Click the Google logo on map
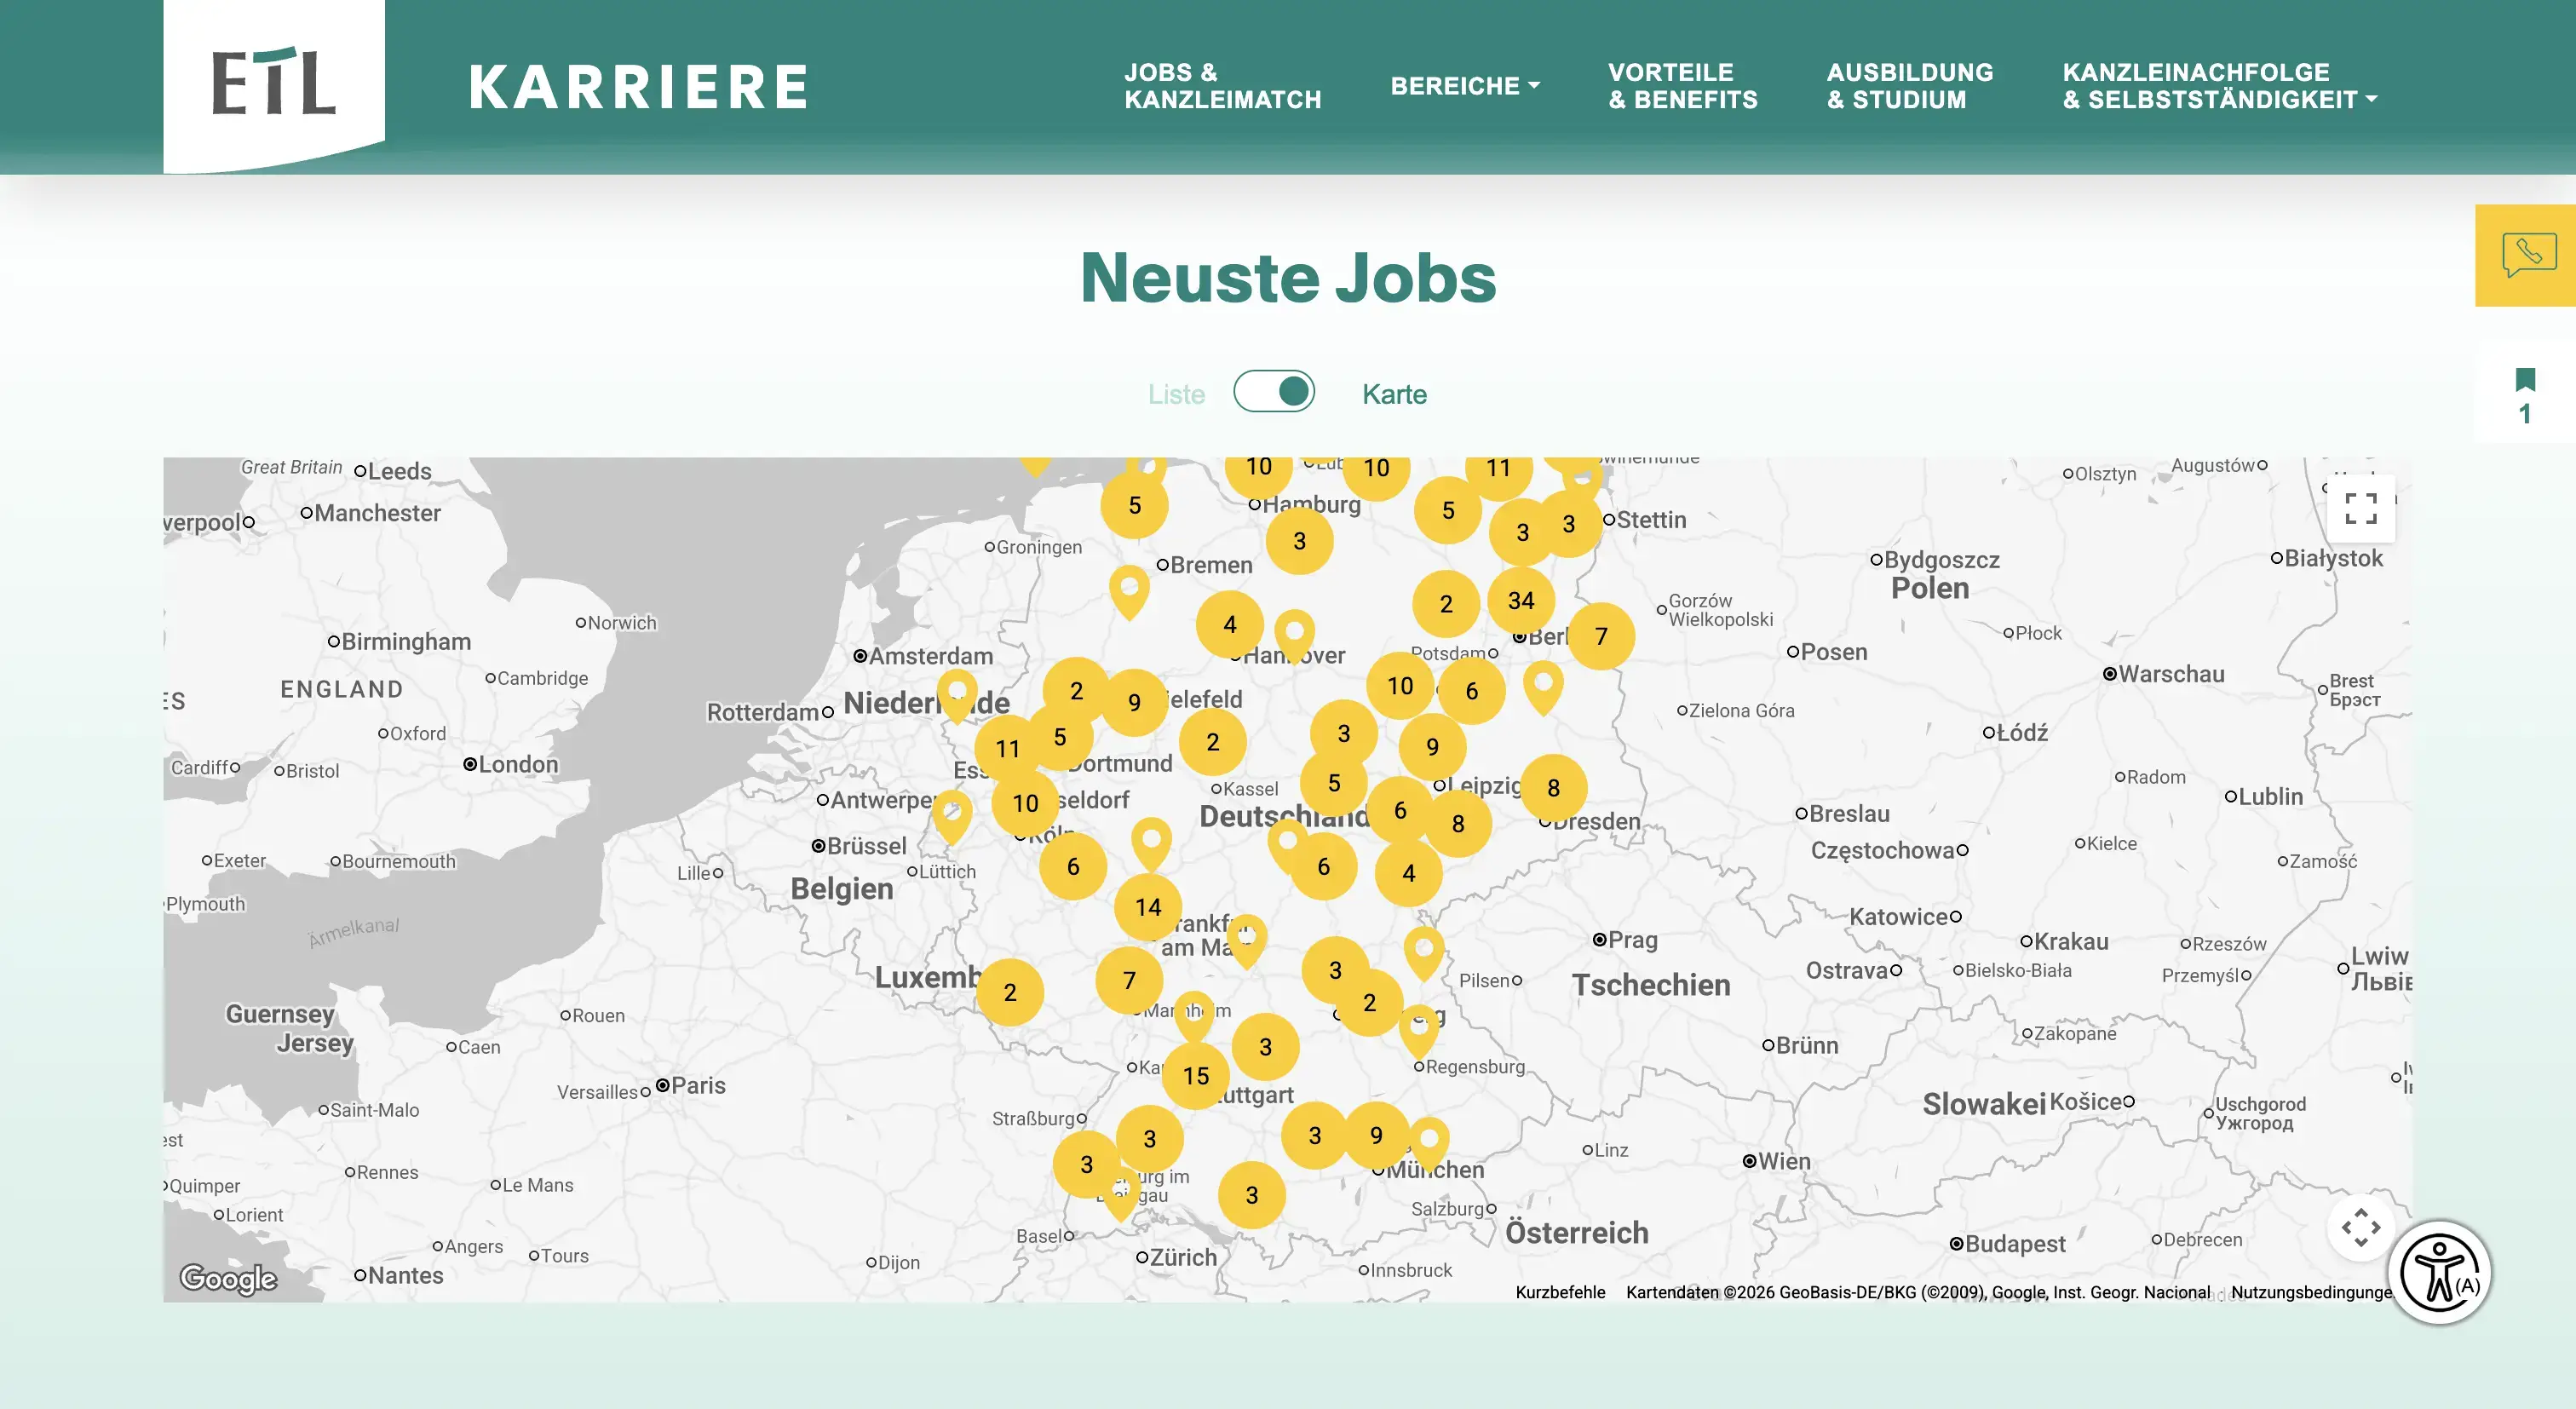Image resolution: width=2576 pixels, height=1409 pixels. (x=228, y=1278)
